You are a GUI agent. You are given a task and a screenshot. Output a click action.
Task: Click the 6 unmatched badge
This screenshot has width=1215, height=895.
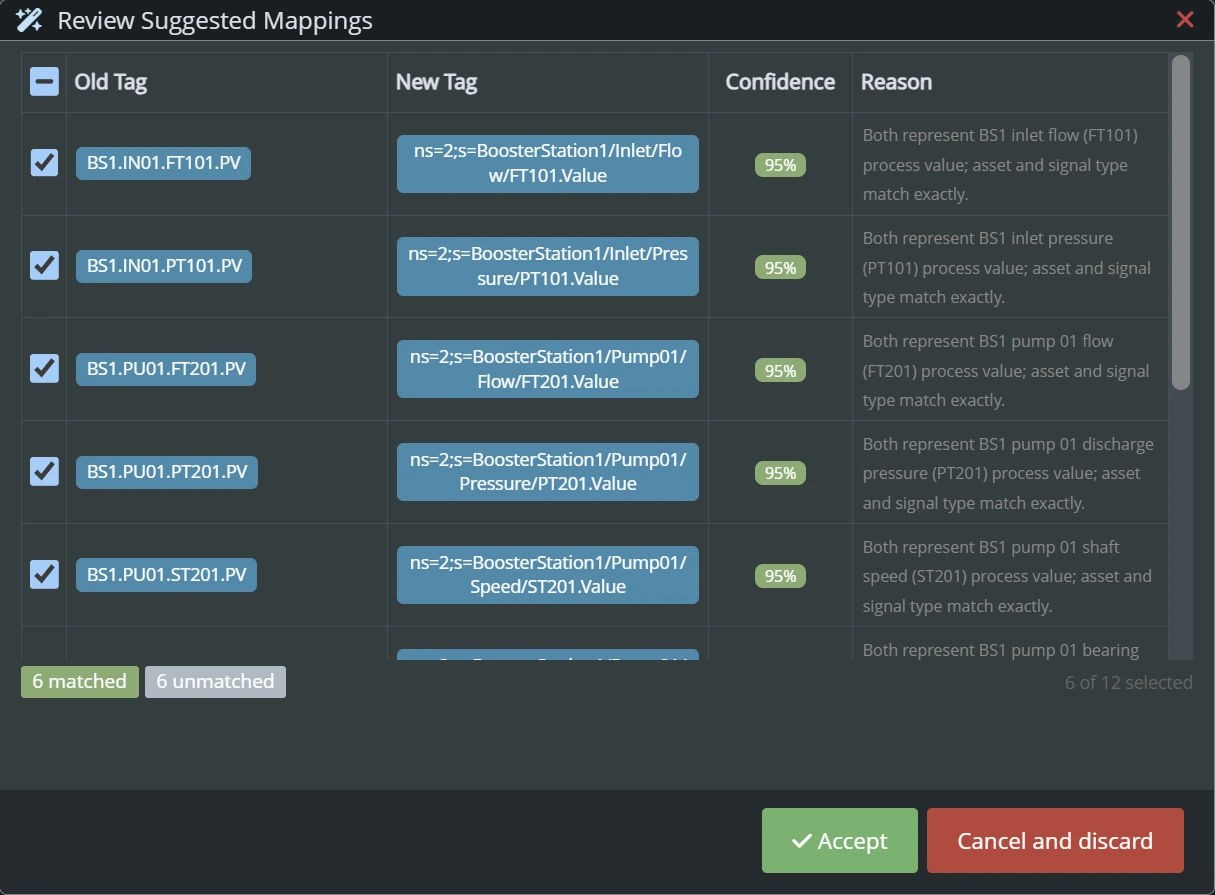tap(215, 682)
